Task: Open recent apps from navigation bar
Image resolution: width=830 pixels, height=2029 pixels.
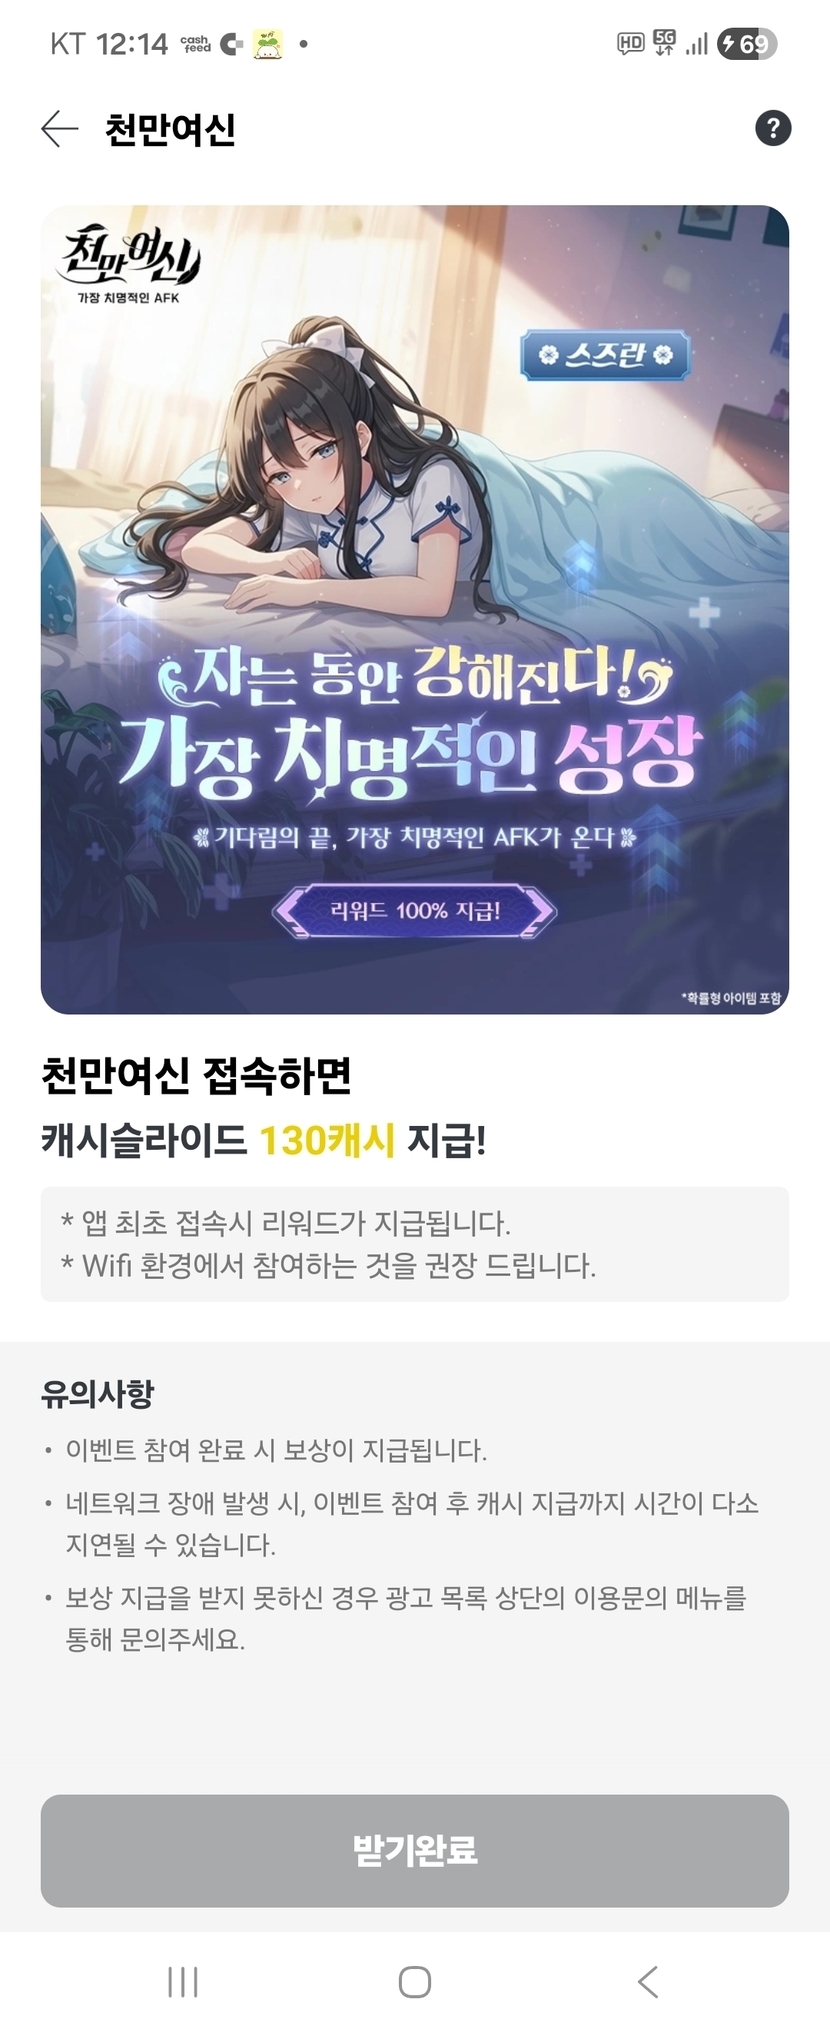Action: [183, 1981]
